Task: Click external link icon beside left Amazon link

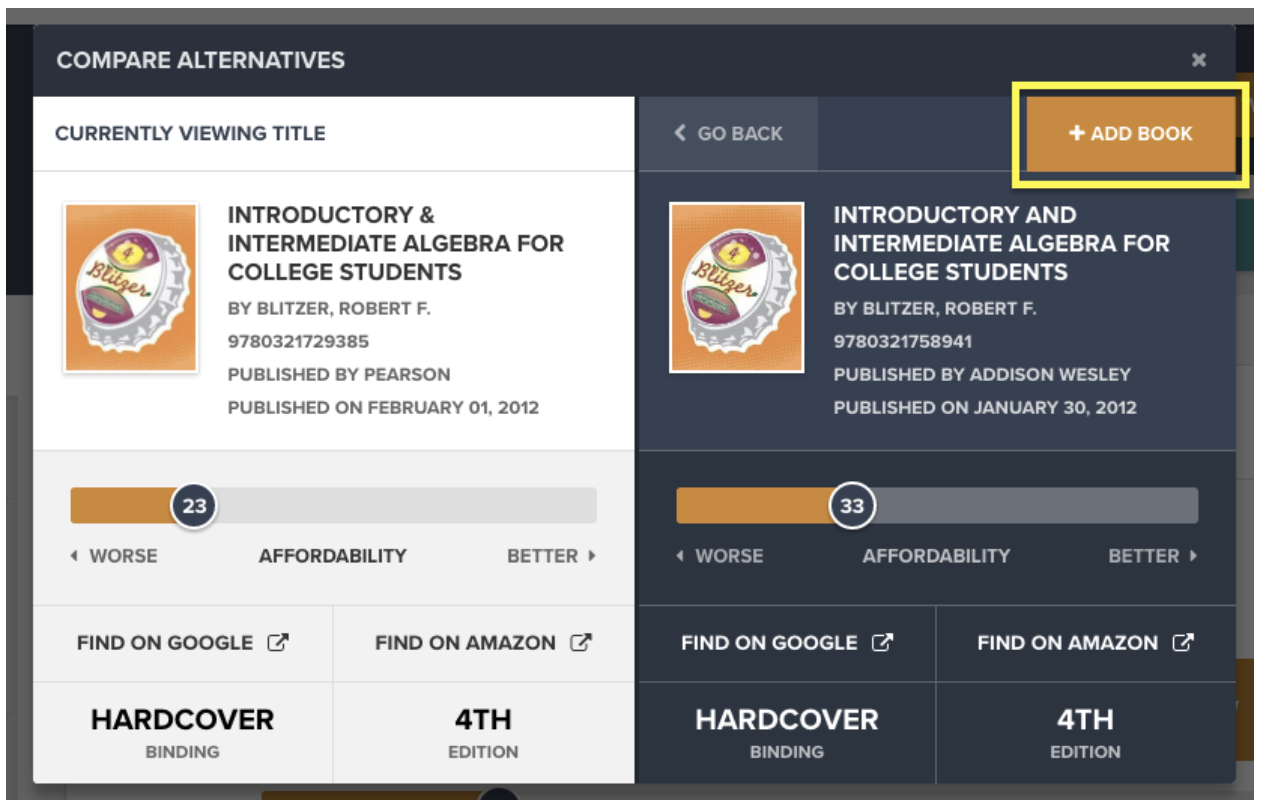Action: tap(581, 643)
